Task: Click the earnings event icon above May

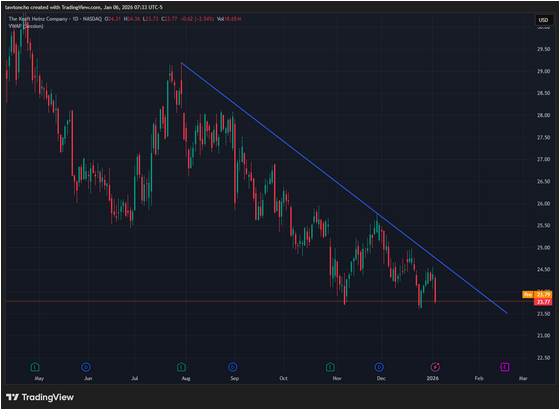Action: 35,367
